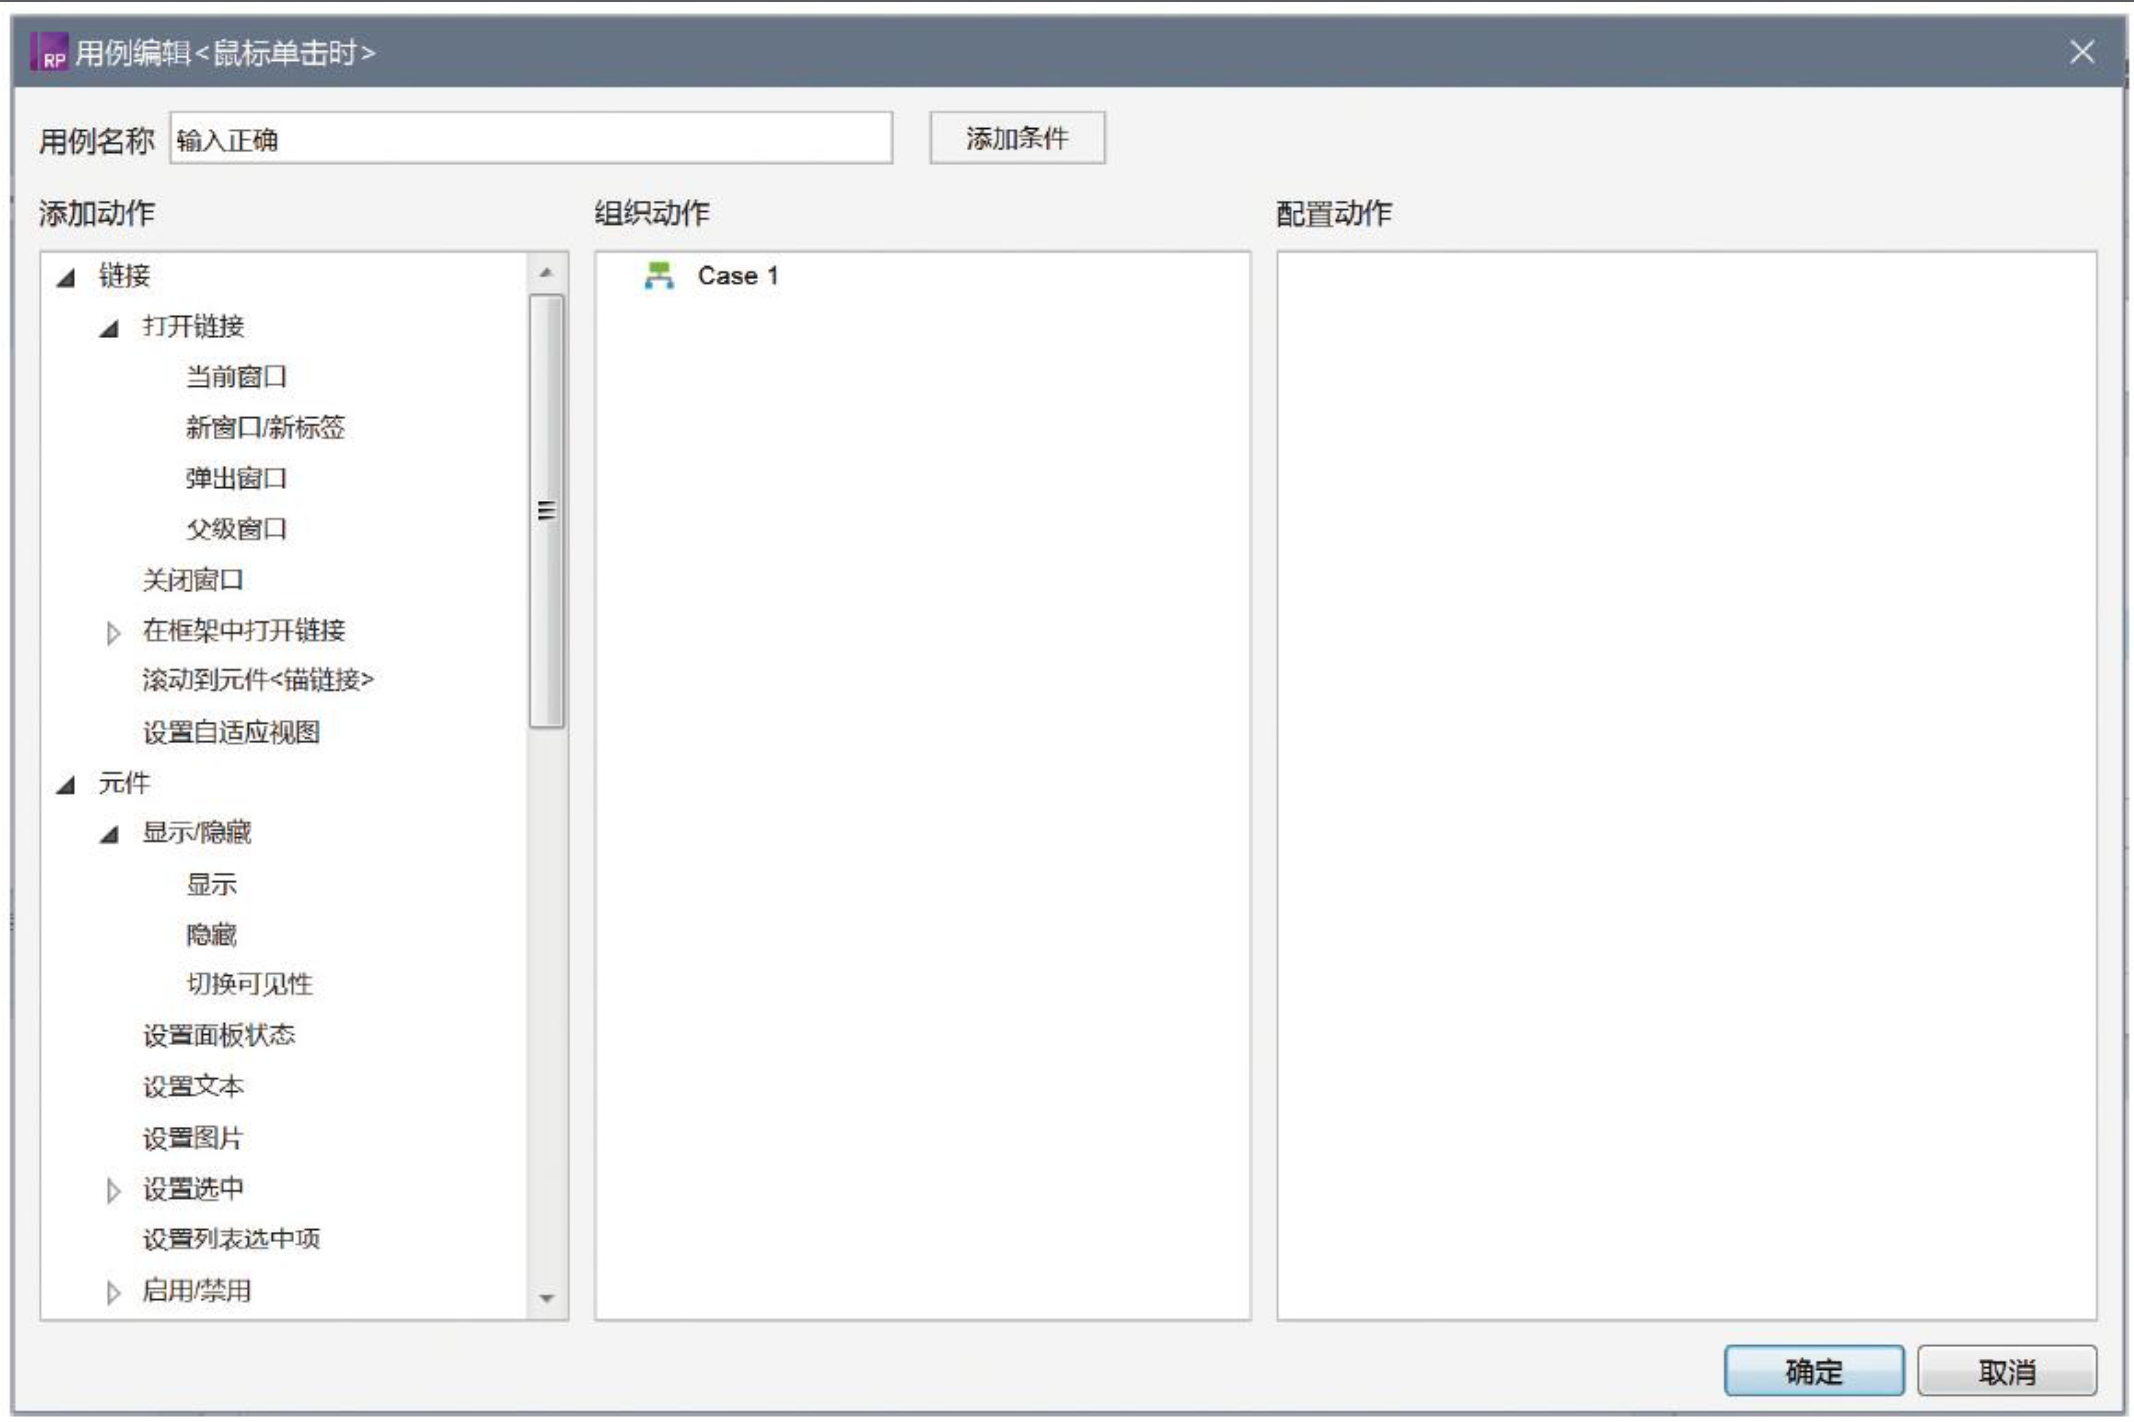The width and height of the screenshot is (2134, 1422).
Task: Select the Case 1 entry in 组织动作
Action: [738, 276]
